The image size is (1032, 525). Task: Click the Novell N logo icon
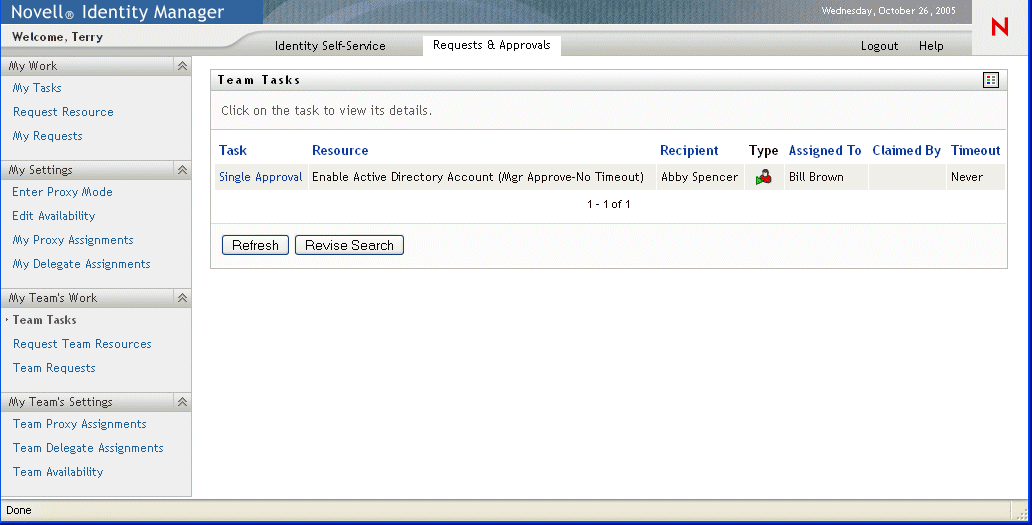1000,27
